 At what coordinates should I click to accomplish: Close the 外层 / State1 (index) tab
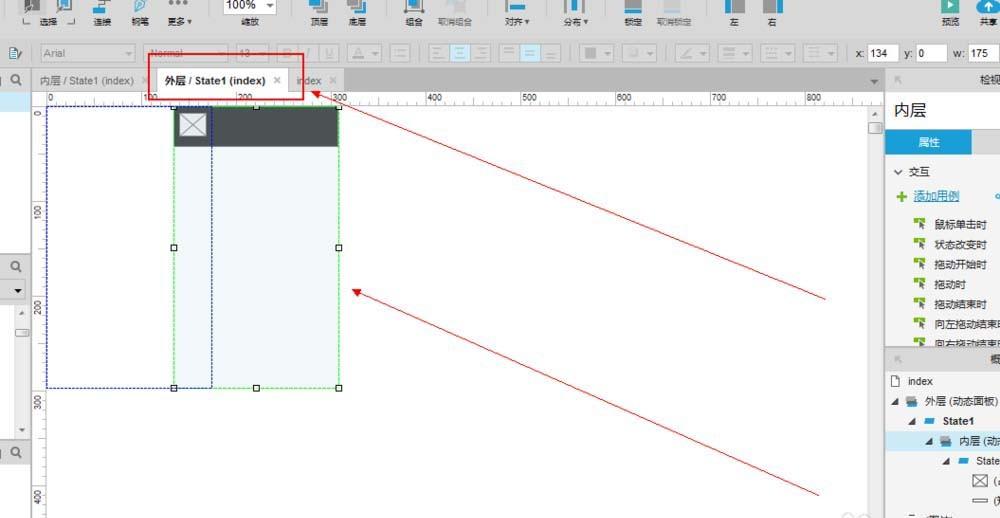coord(277,80)
